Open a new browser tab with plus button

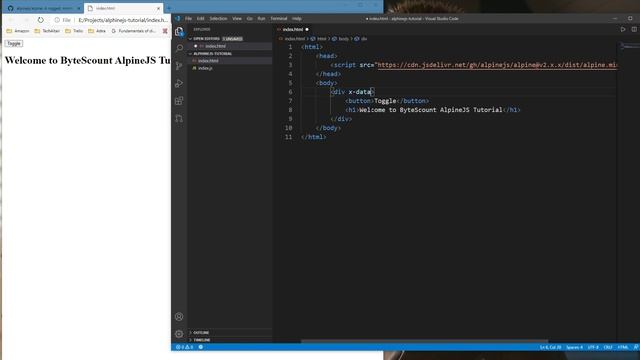click(x=169, y=8)
